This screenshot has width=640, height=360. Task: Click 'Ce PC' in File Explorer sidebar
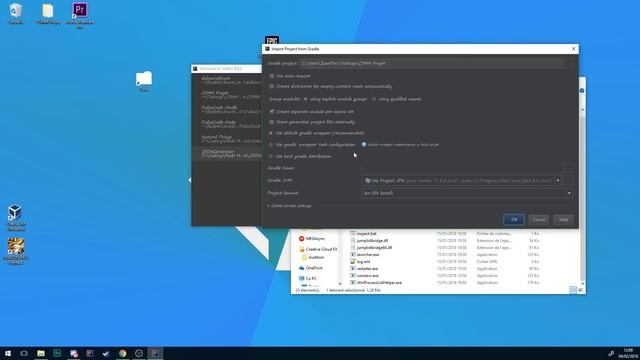tap(308, 279)
